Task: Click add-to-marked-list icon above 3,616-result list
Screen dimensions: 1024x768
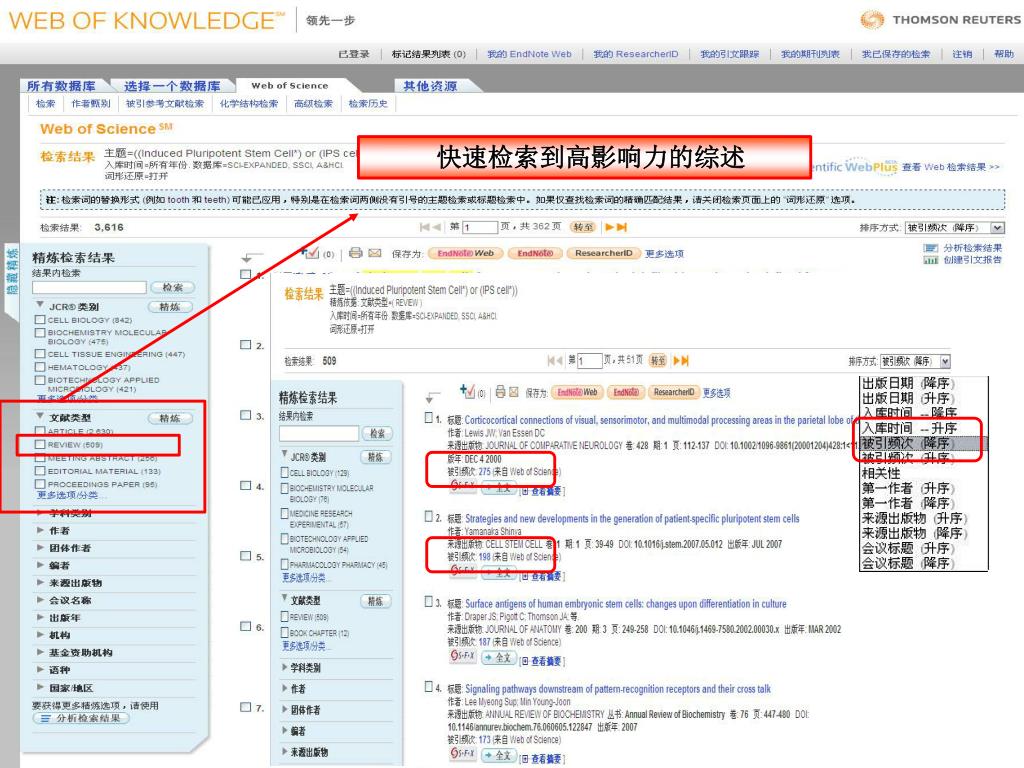Action: (310, 252)
